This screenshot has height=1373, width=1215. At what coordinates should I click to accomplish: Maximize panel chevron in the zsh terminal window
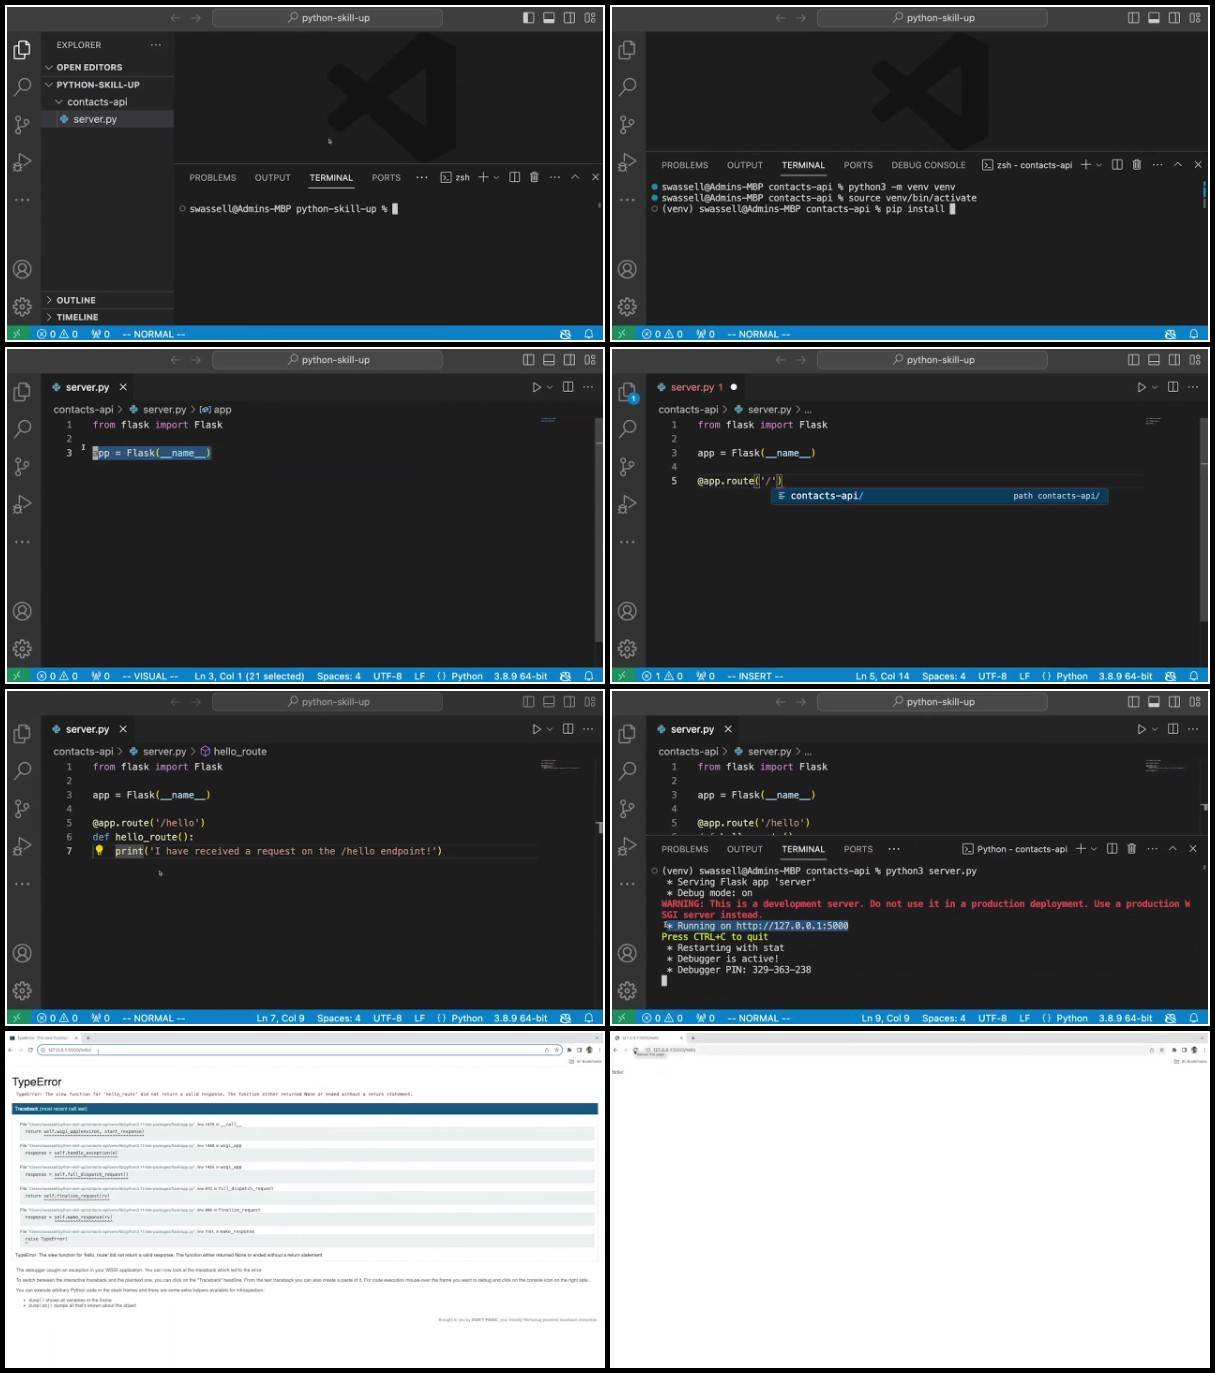575,177
